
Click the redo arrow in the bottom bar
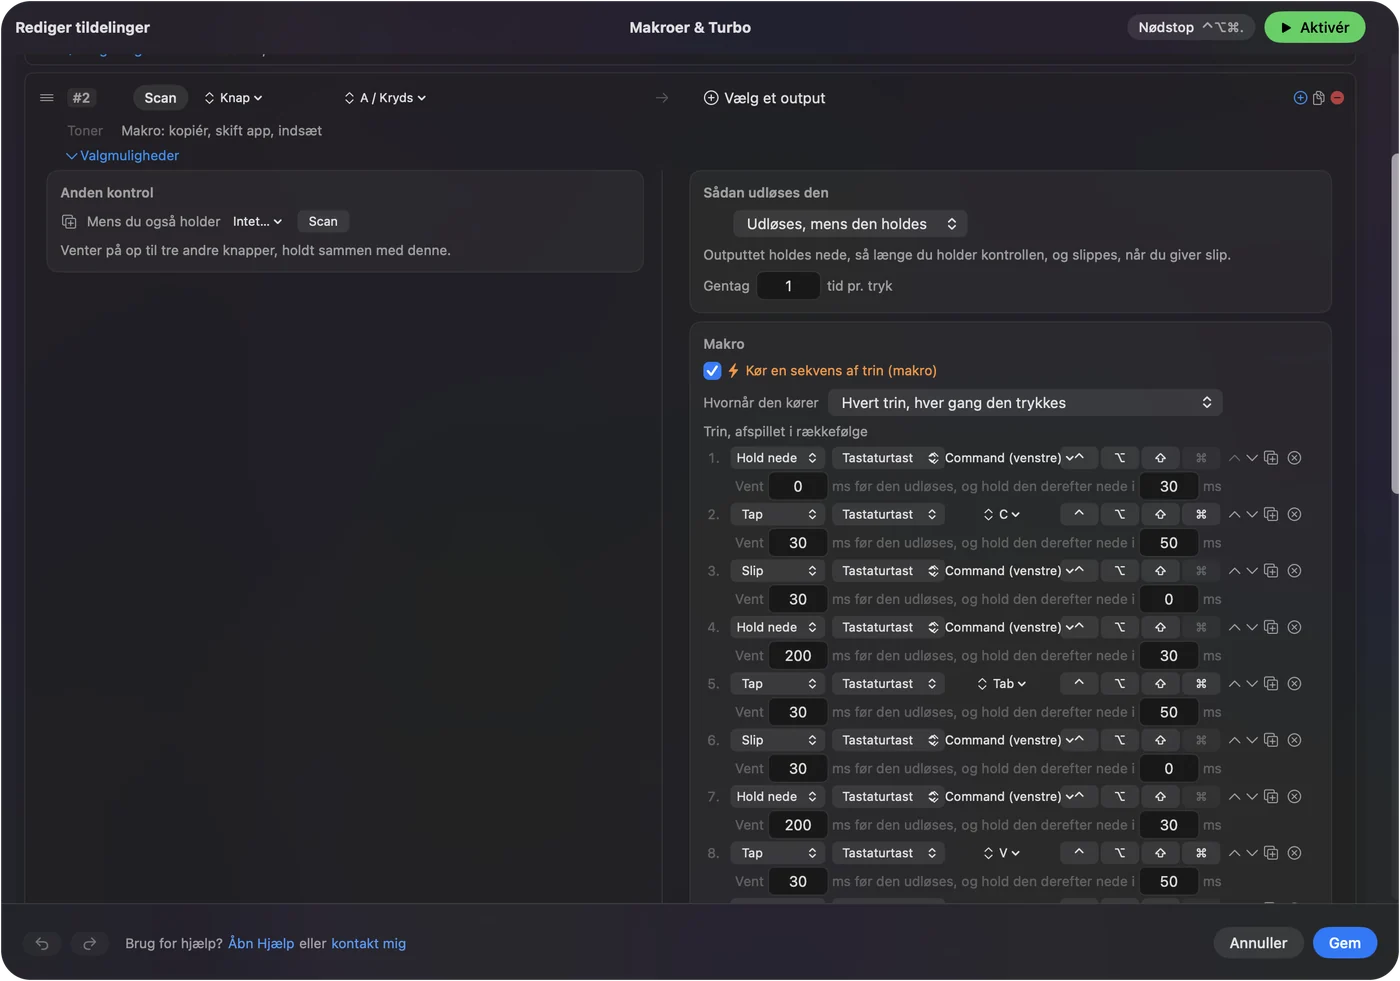click(89, 943)
